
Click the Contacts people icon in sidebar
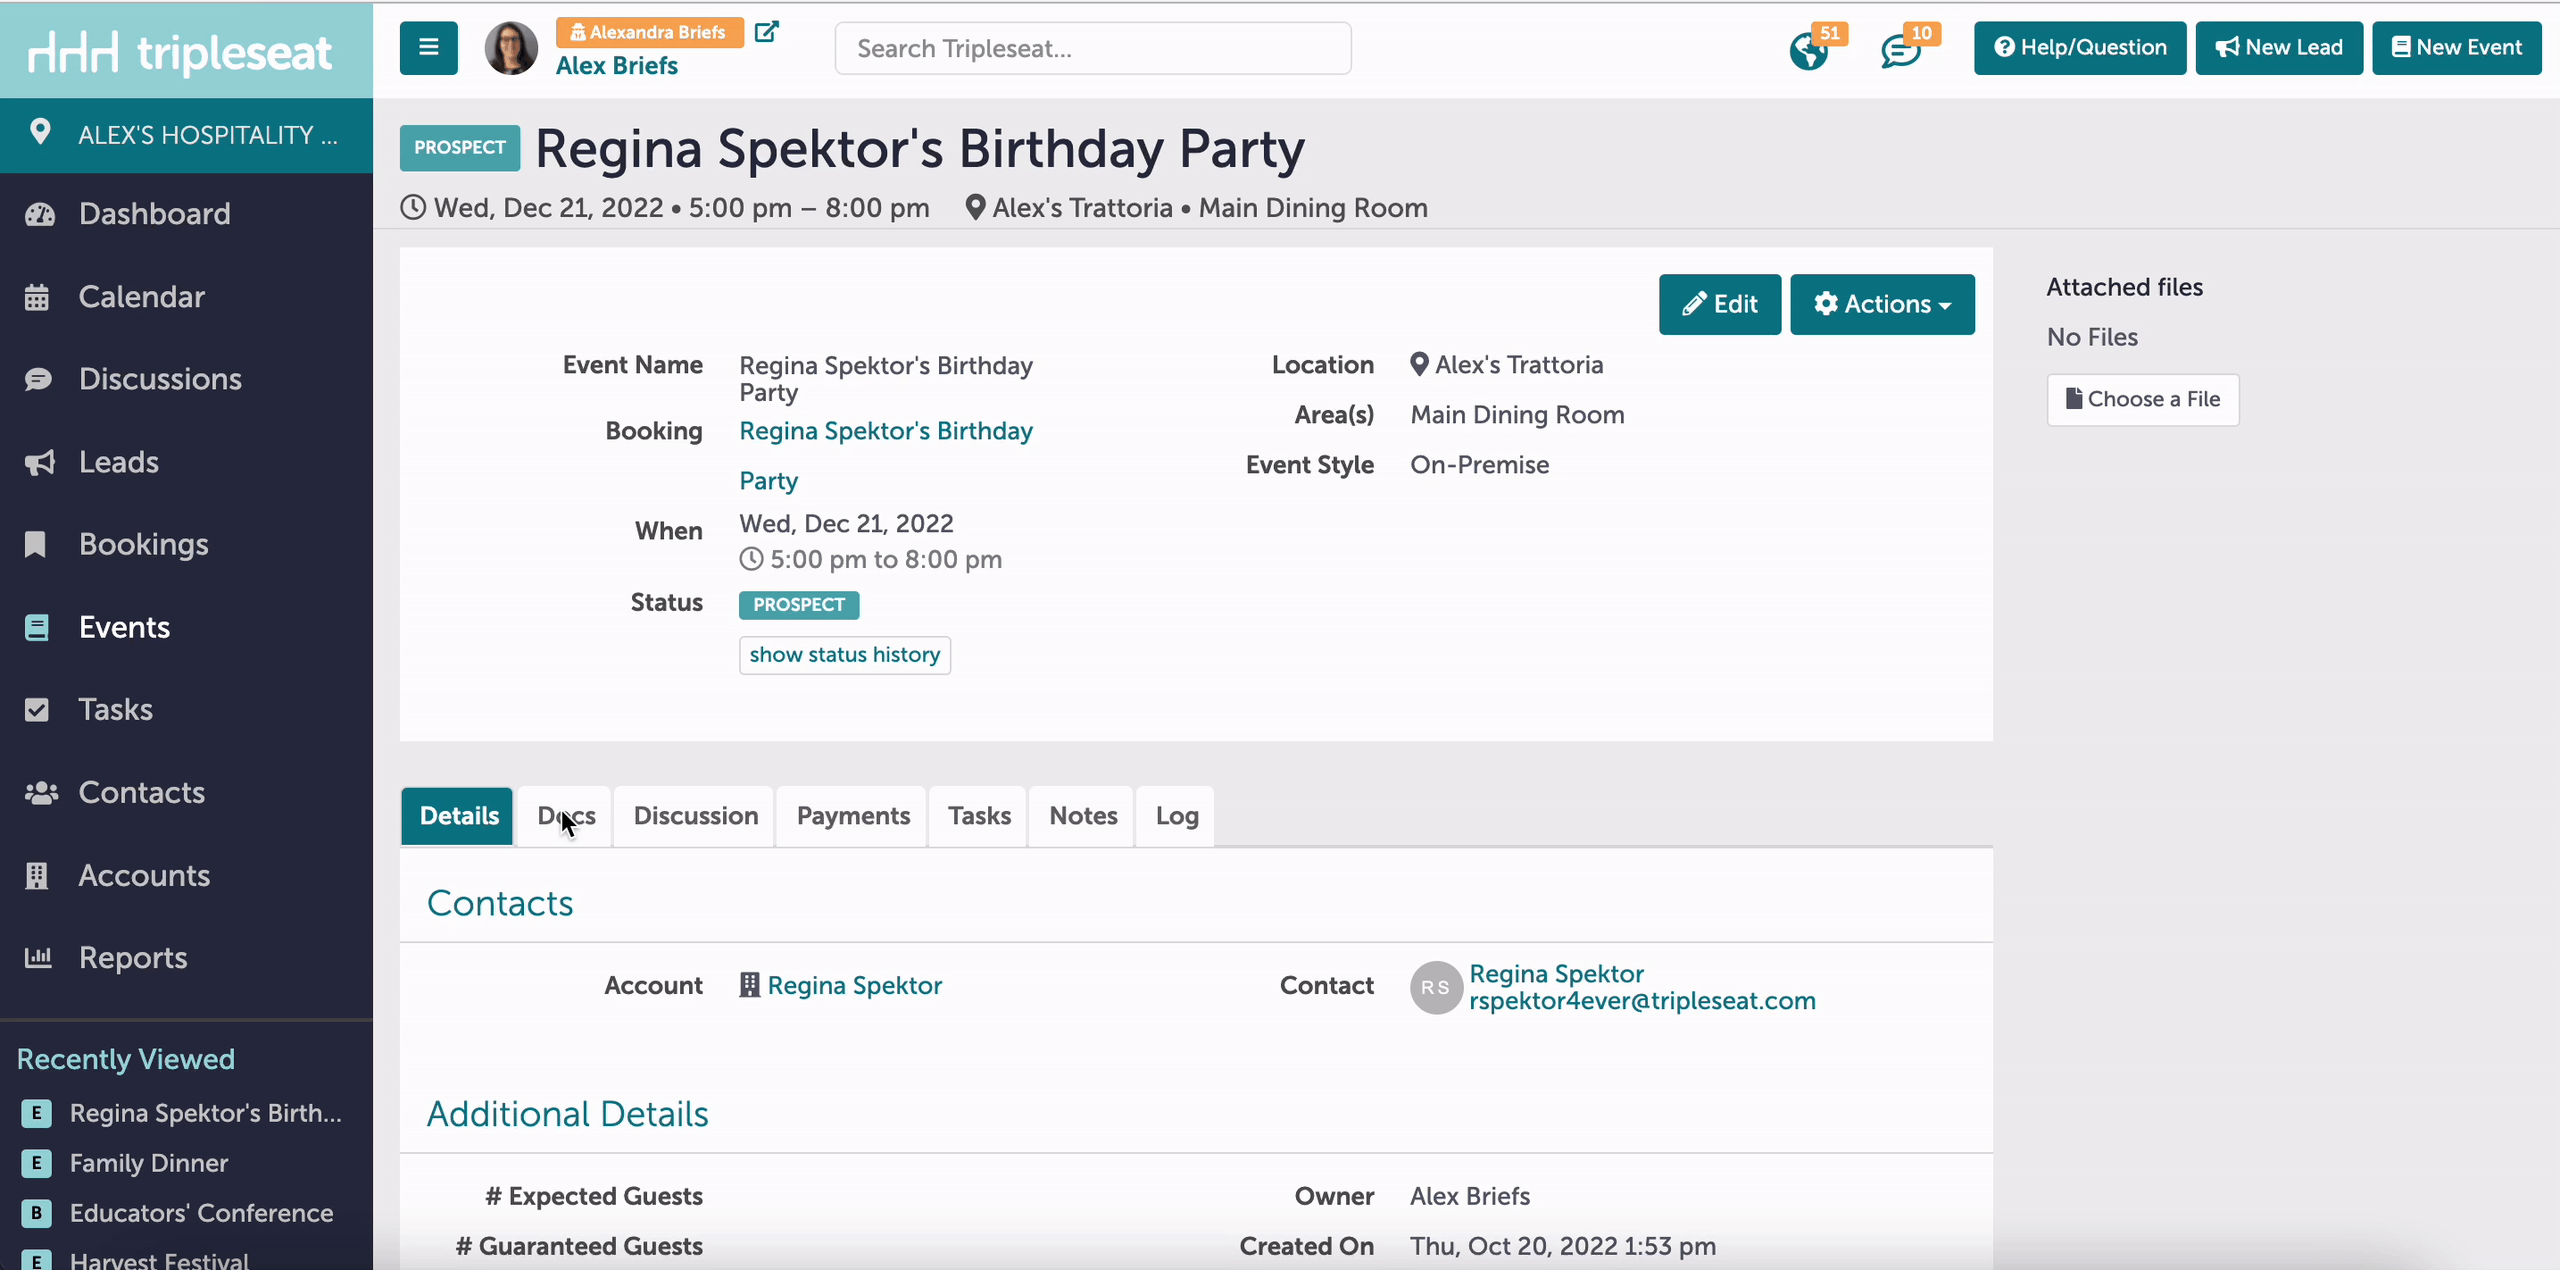coord(41,793)
